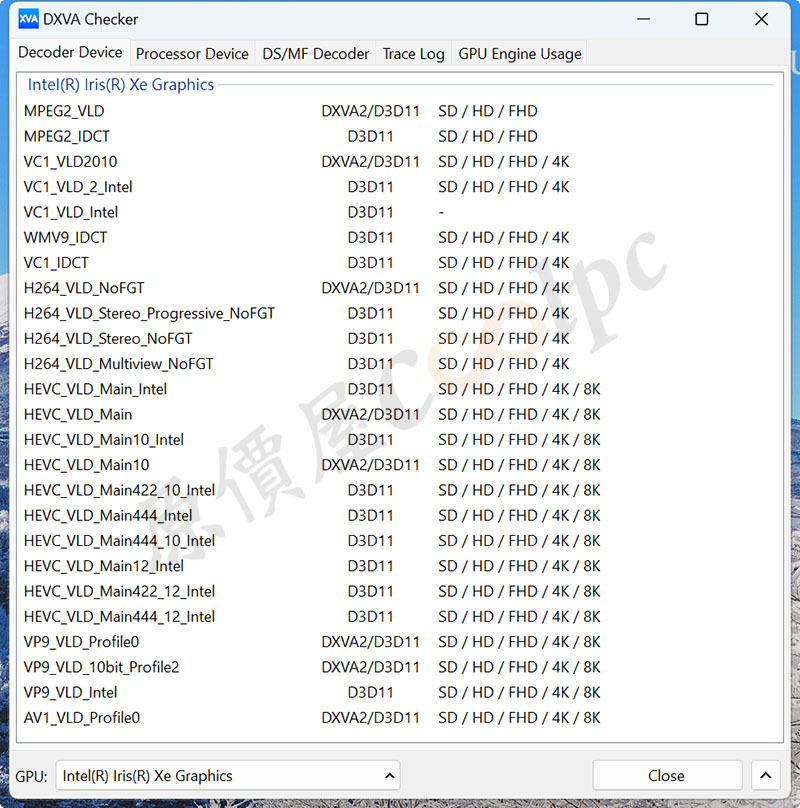Collapse panel with the up-arrow button beside Close
The height and width of the screenshot is (808, 800).
[x=766, y=776]
